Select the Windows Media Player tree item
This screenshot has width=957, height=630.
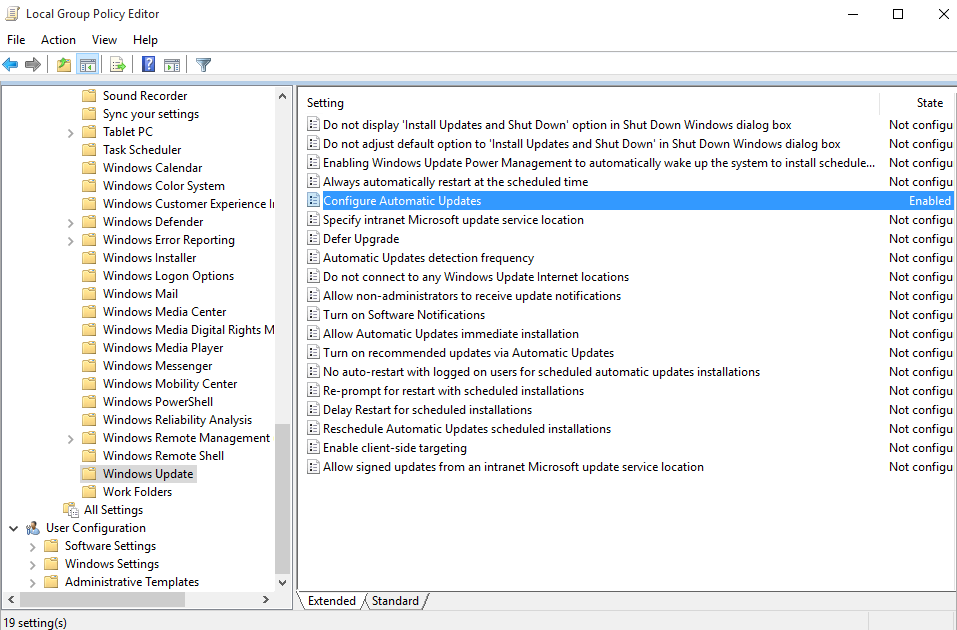click(x=163, y=347)
